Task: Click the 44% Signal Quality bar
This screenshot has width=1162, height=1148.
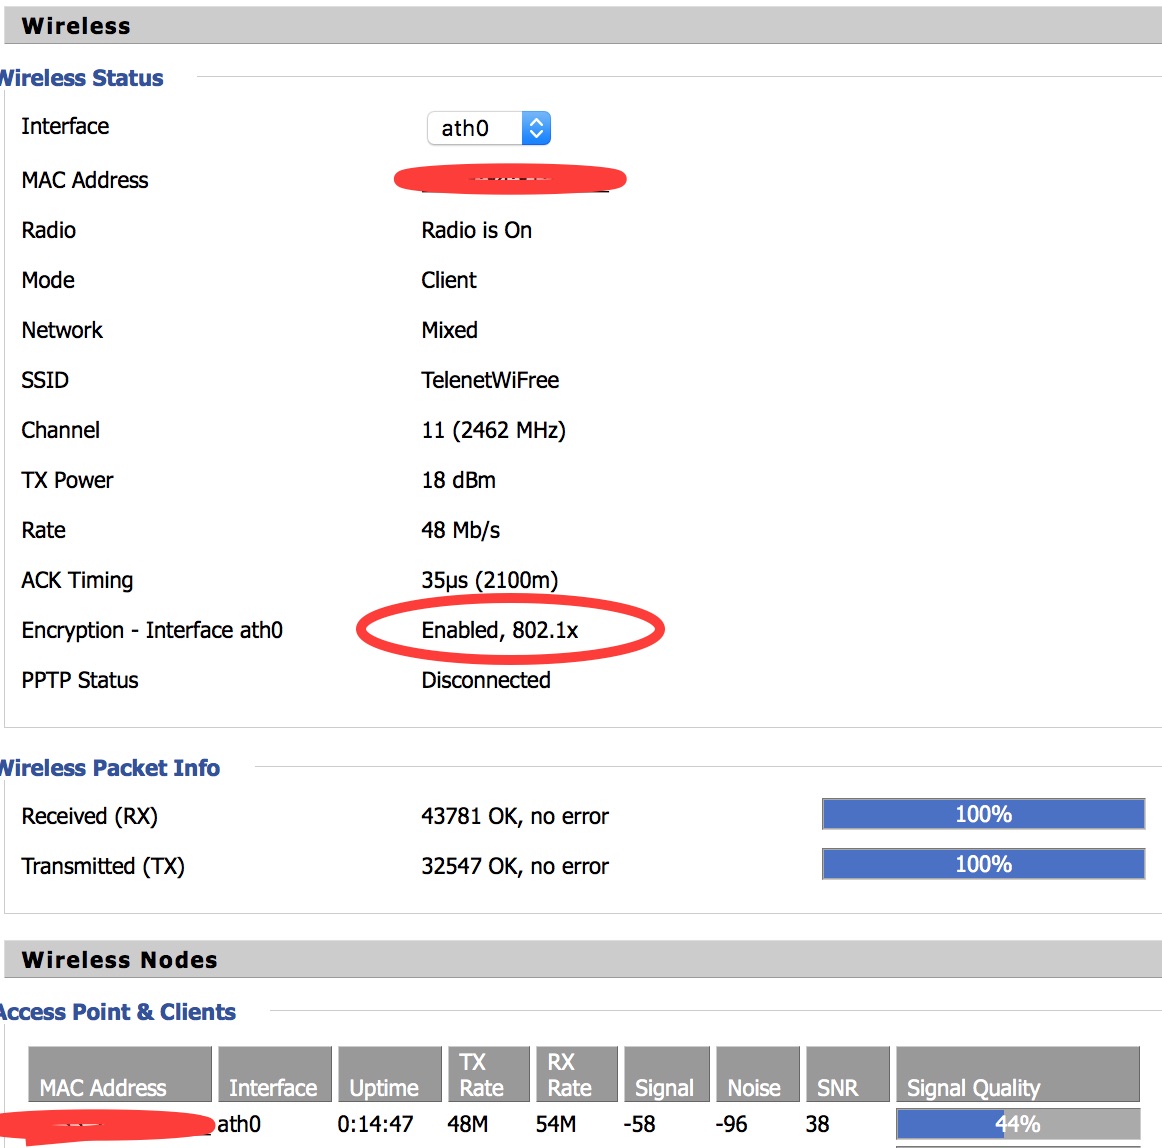Action: click(x=1017, y=1124)
